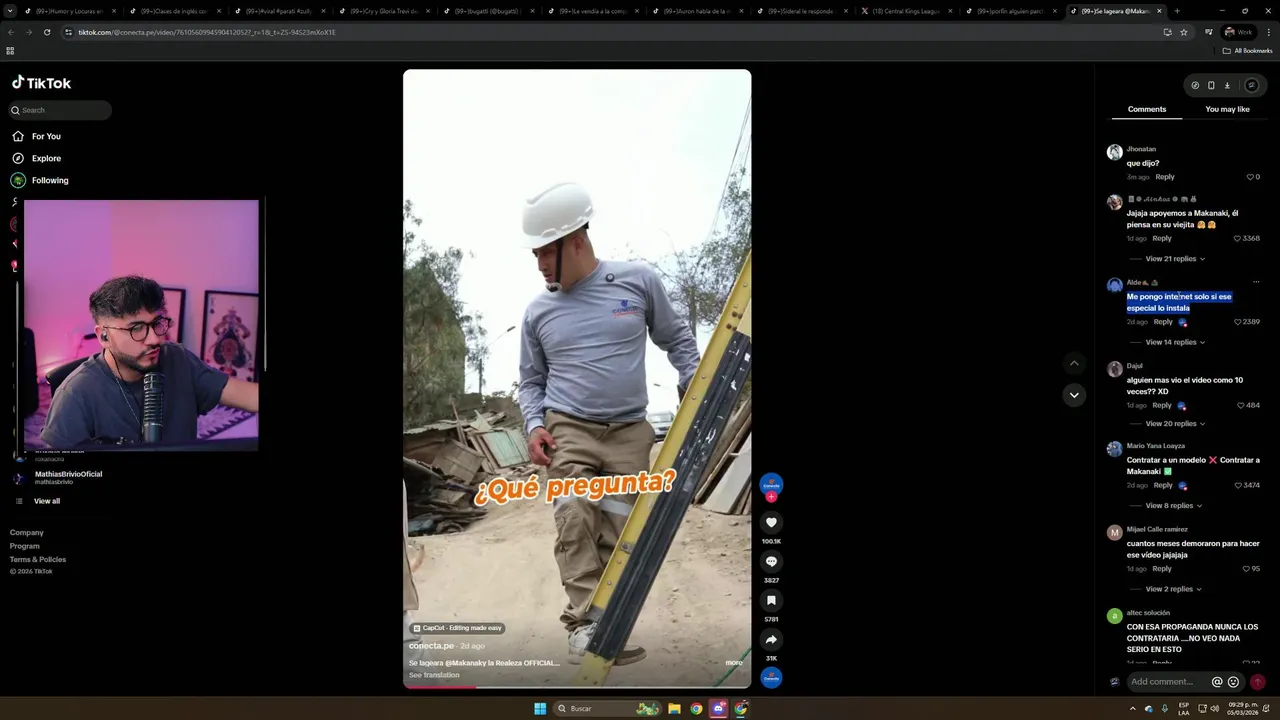
Task: Open a new browser tab with plus
Action: pyautogui.click(x=1177, y=11)
